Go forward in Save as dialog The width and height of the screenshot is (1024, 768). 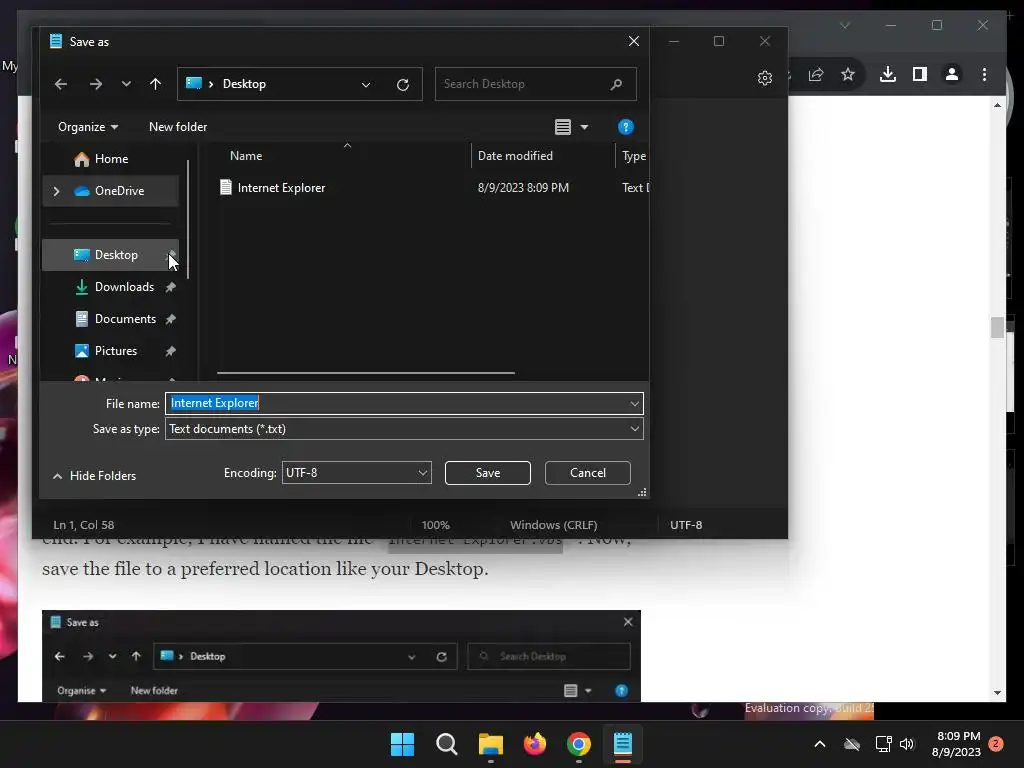[95, 84]
